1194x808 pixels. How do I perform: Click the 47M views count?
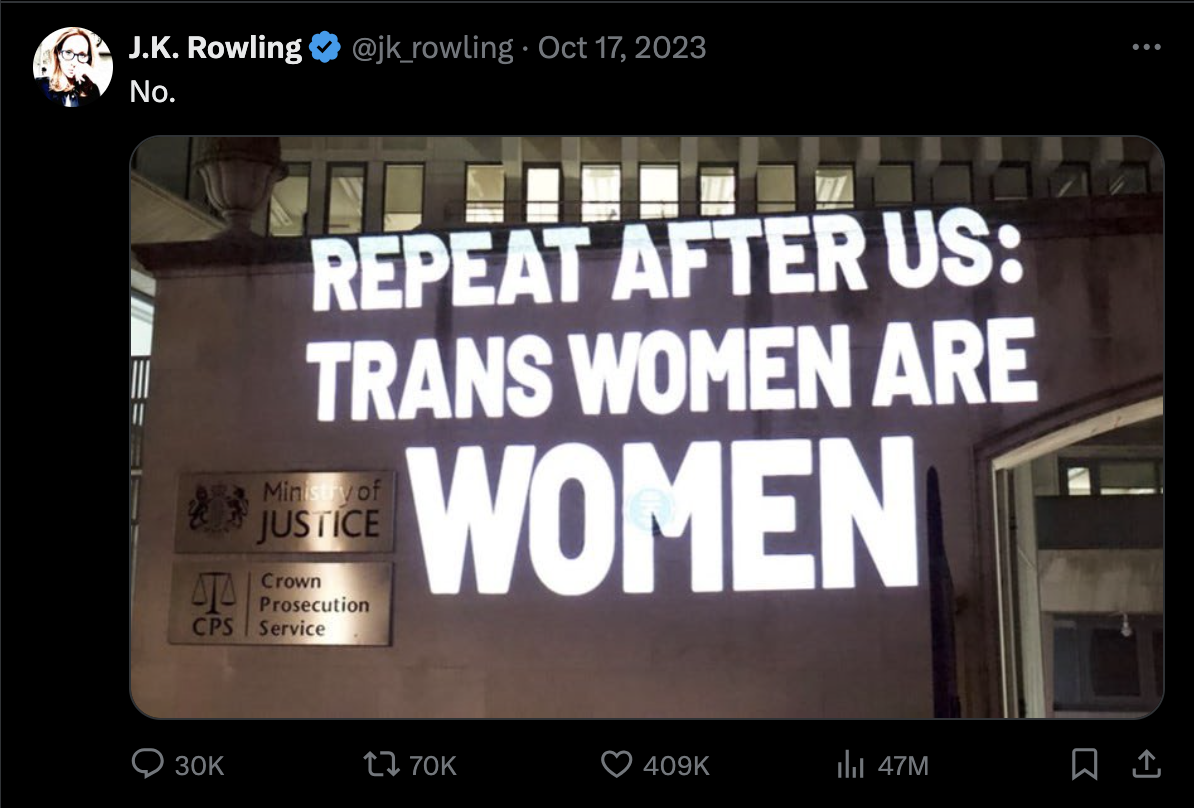tap(903, 765)
